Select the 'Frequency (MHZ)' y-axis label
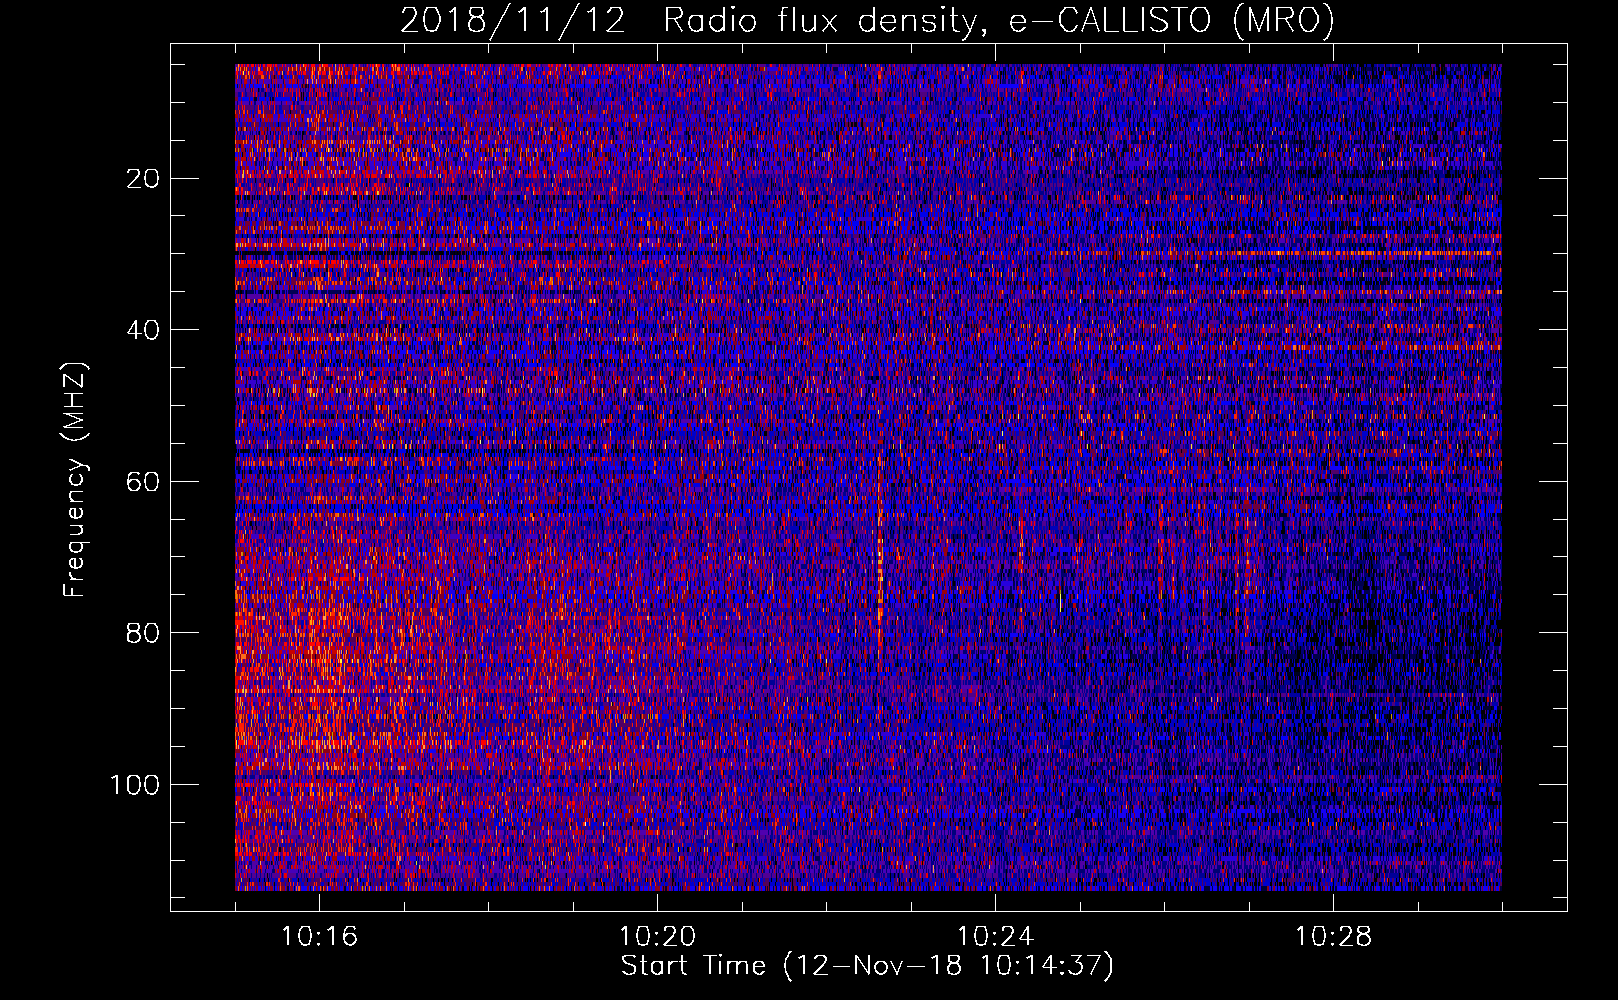This screenshot has width=1618, height=1000. (75, 480)
